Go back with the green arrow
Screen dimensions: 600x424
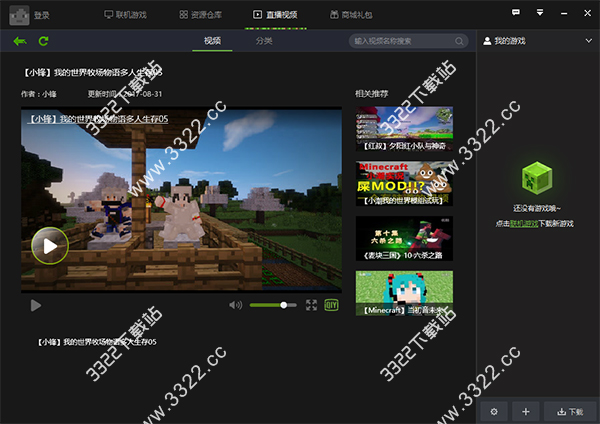click(x=20, y=41)
